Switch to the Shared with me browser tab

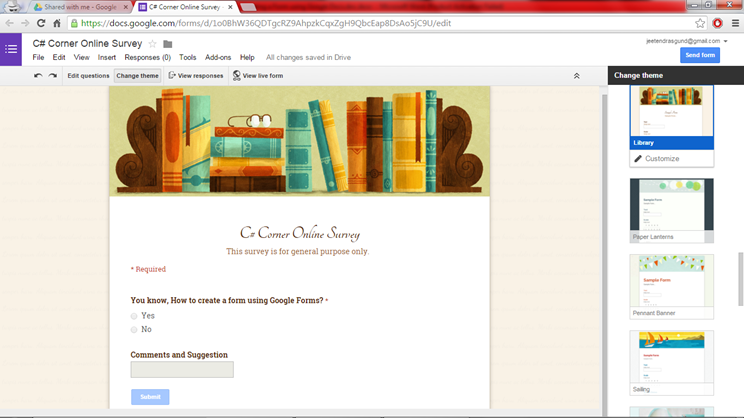(80, 7)
